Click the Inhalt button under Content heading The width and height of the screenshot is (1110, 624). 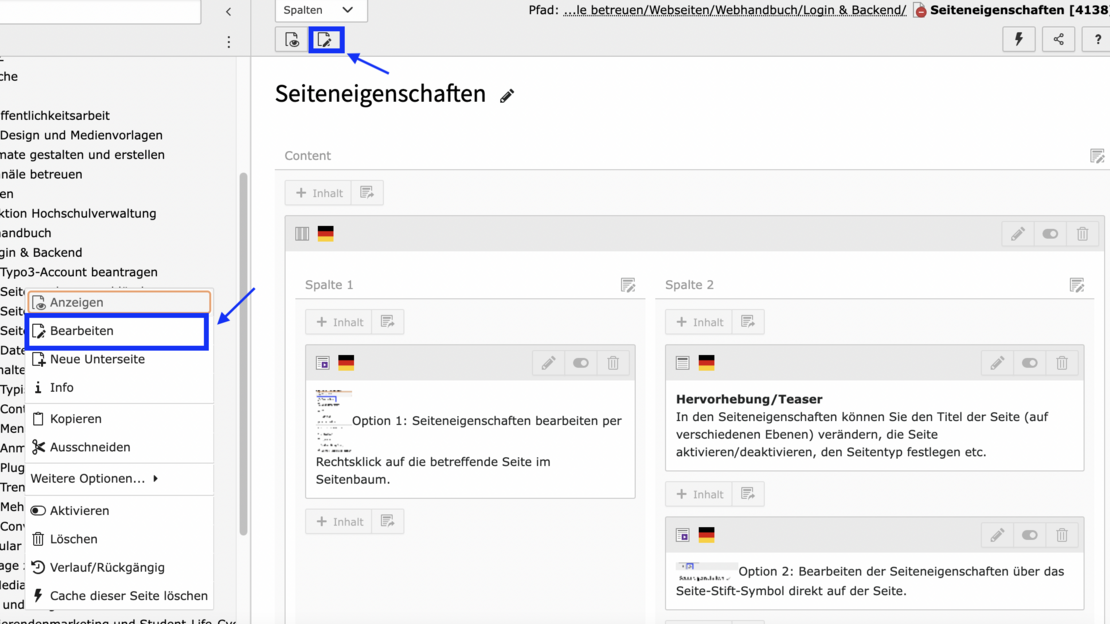pos(319,193)
